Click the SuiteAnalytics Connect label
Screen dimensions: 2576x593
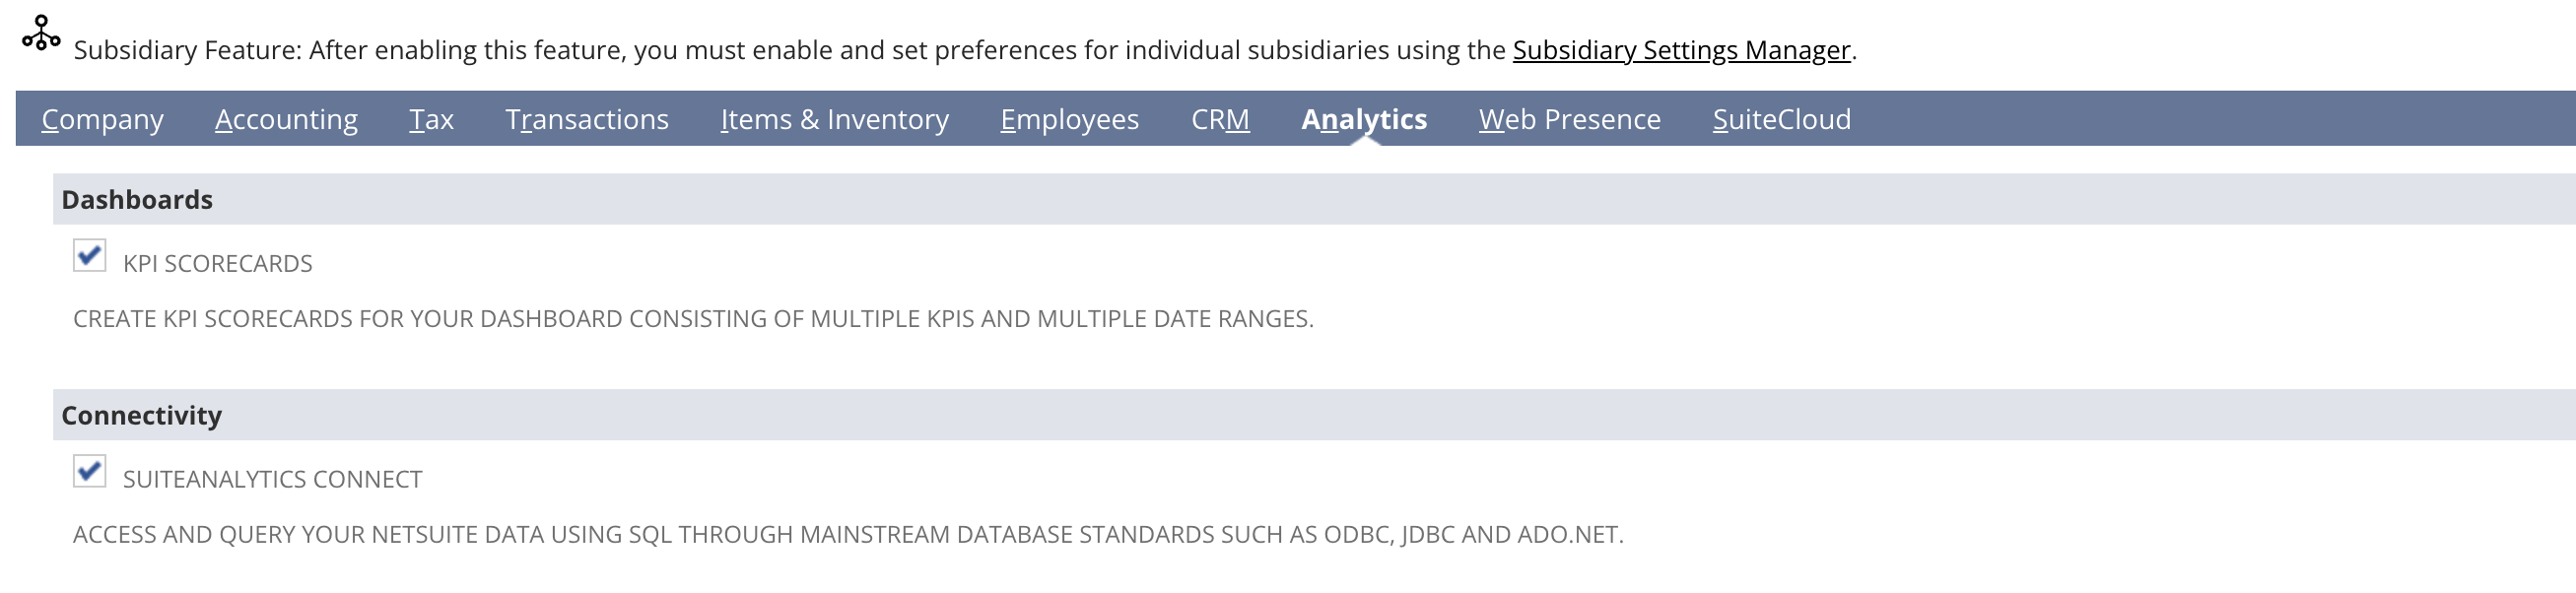click(x=272, y=479)
